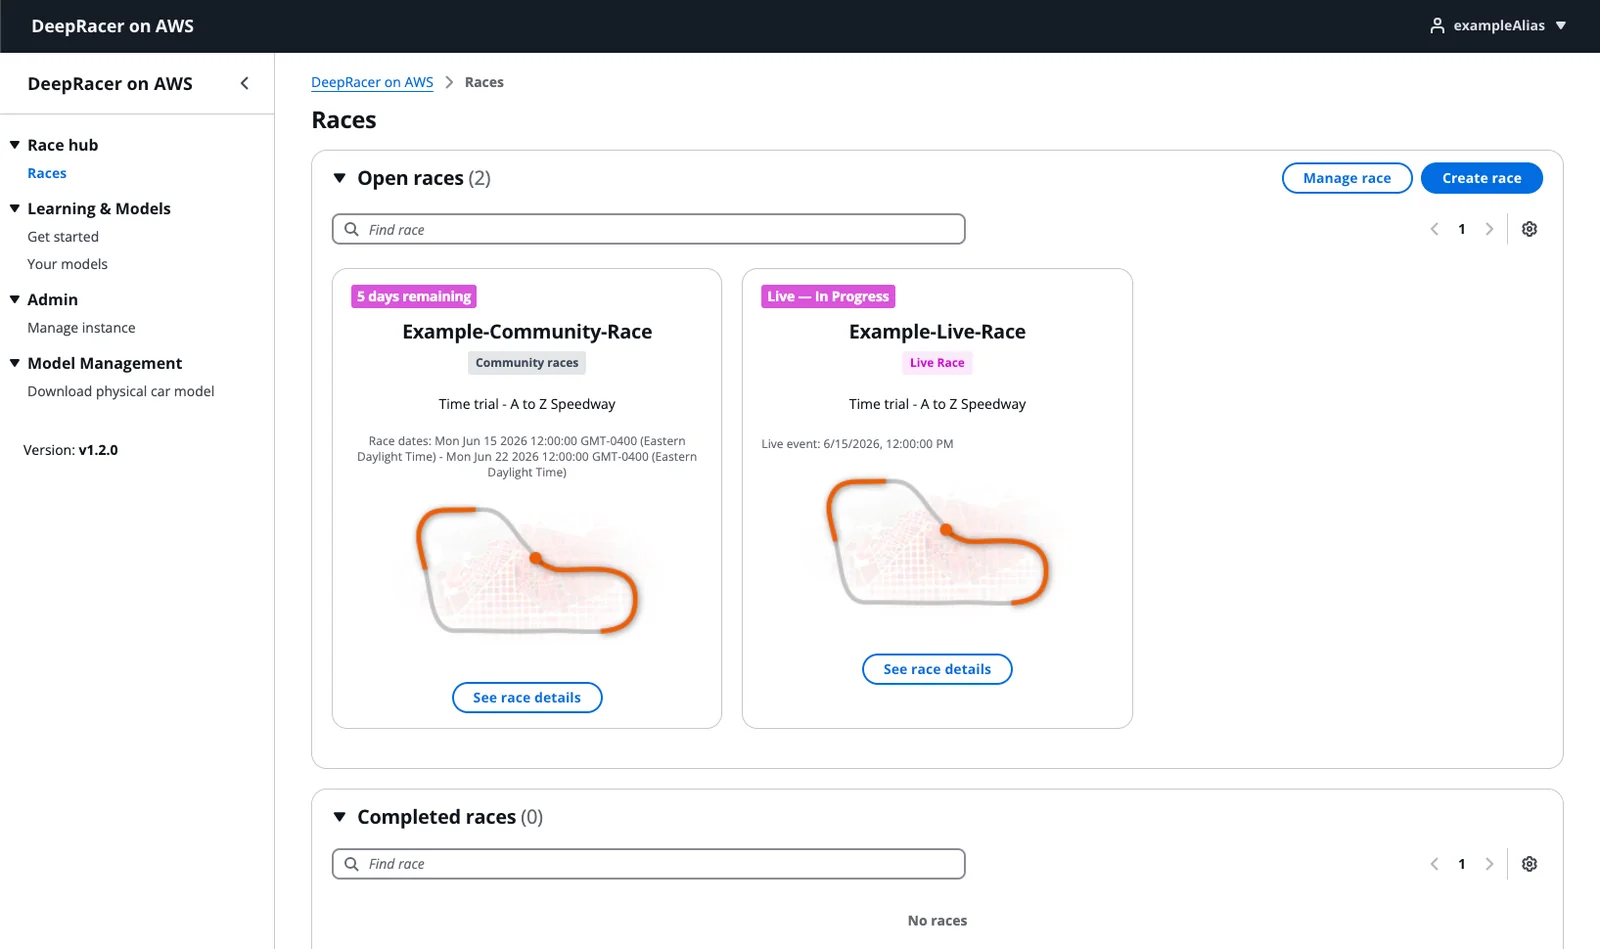Open the exampleAlias user menu
The image size is (1600, 949).
pyautogui.click(x=1497, y=26)
